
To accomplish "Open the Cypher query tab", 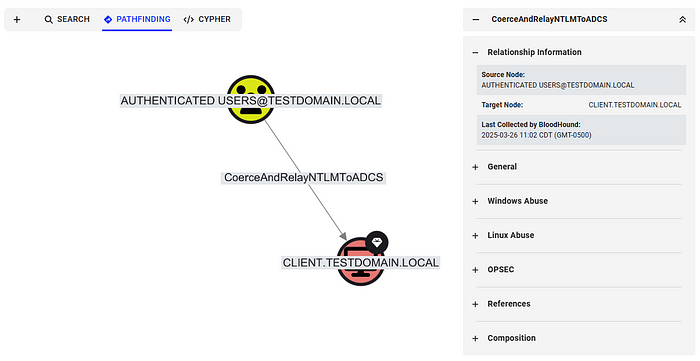I will pyautogui.click(x=207, y=20).
